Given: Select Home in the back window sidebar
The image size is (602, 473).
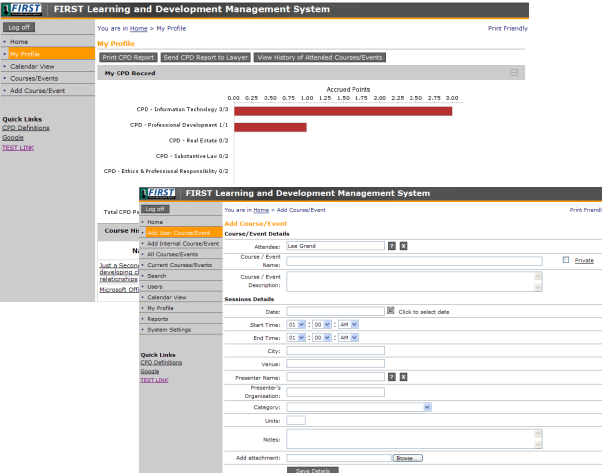Looking at the screenshot, I should pyautogui.click(x=19, y=42).
